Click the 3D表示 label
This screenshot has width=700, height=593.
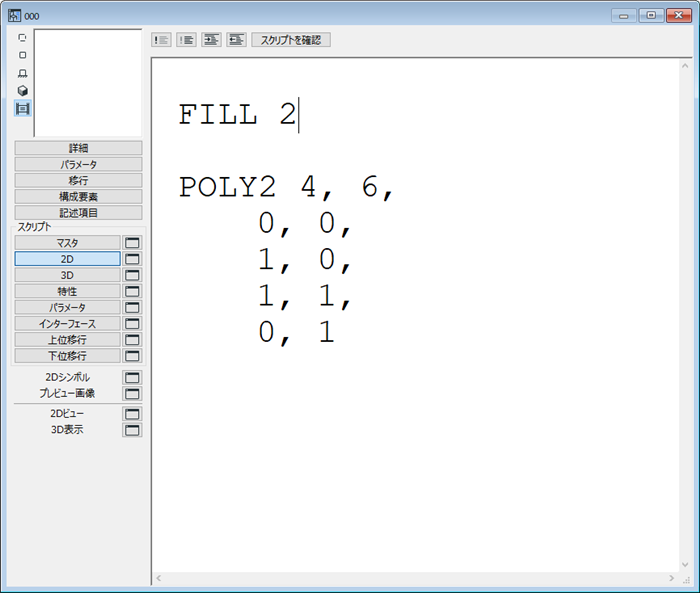click(67, 430)
